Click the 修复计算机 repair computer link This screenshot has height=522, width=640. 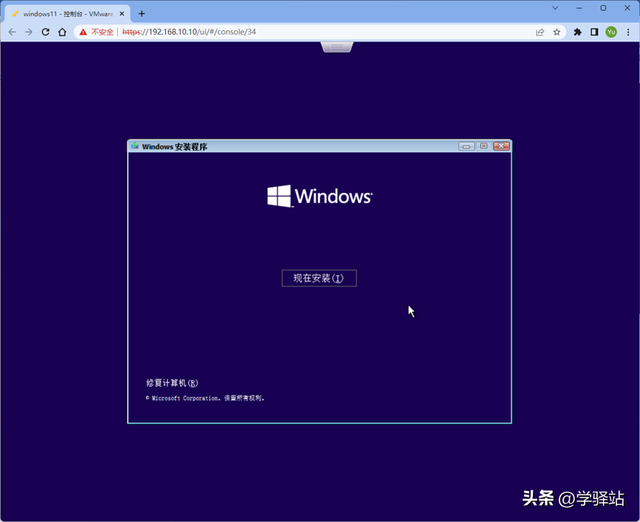click(172, 383)
